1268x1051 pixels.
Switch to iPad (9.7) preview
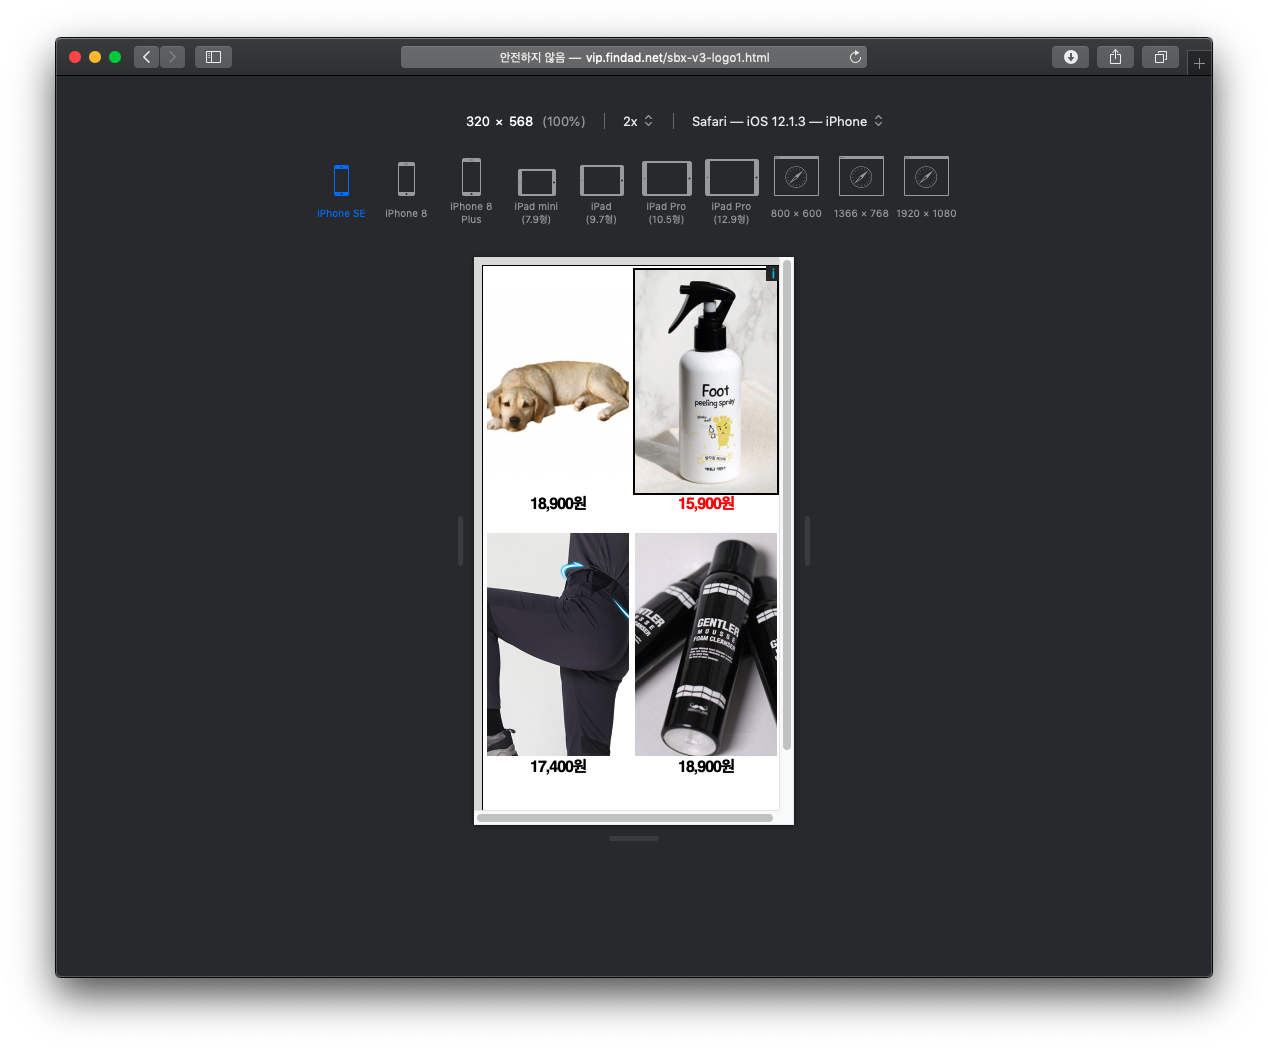point(601,181)
